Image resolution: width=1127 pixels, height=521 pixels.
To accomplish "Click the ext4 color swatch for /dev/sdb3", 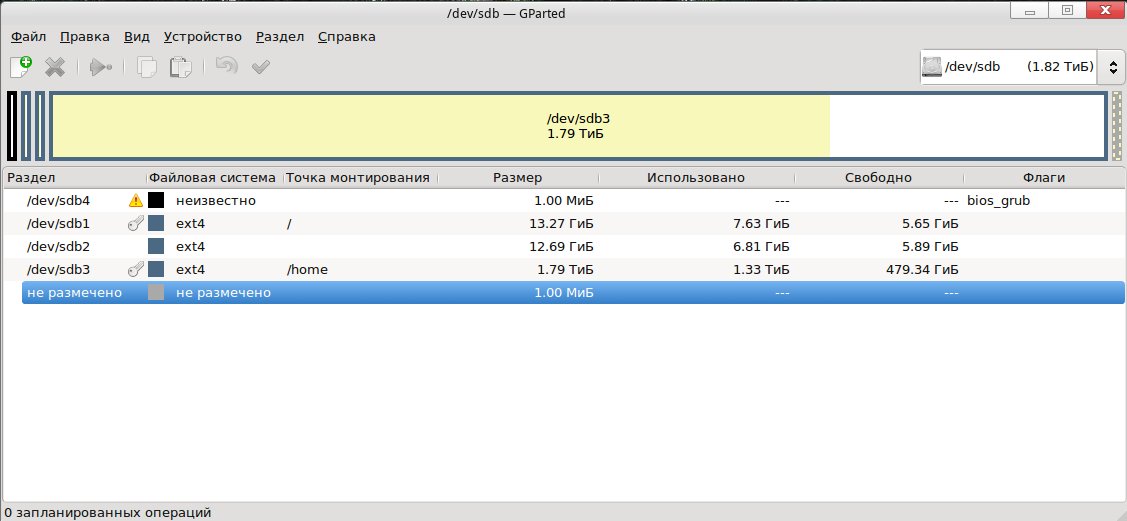I will click(156, 269).
